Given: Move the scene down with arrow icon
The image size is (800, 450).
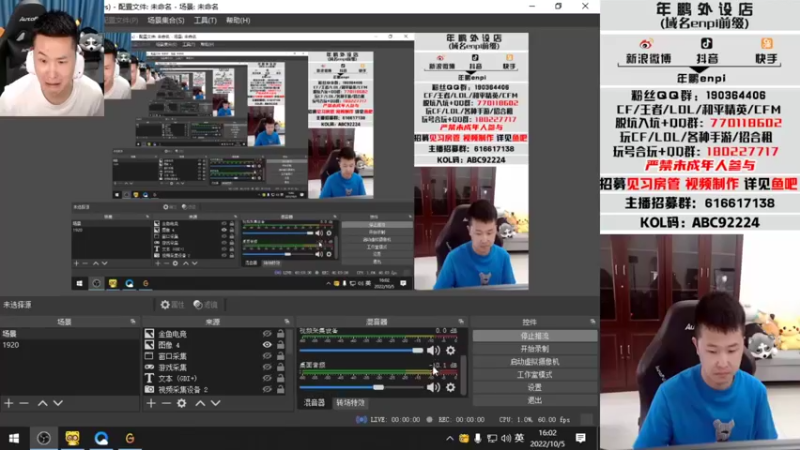Looking at the screenshot, I should coord(58,403).
